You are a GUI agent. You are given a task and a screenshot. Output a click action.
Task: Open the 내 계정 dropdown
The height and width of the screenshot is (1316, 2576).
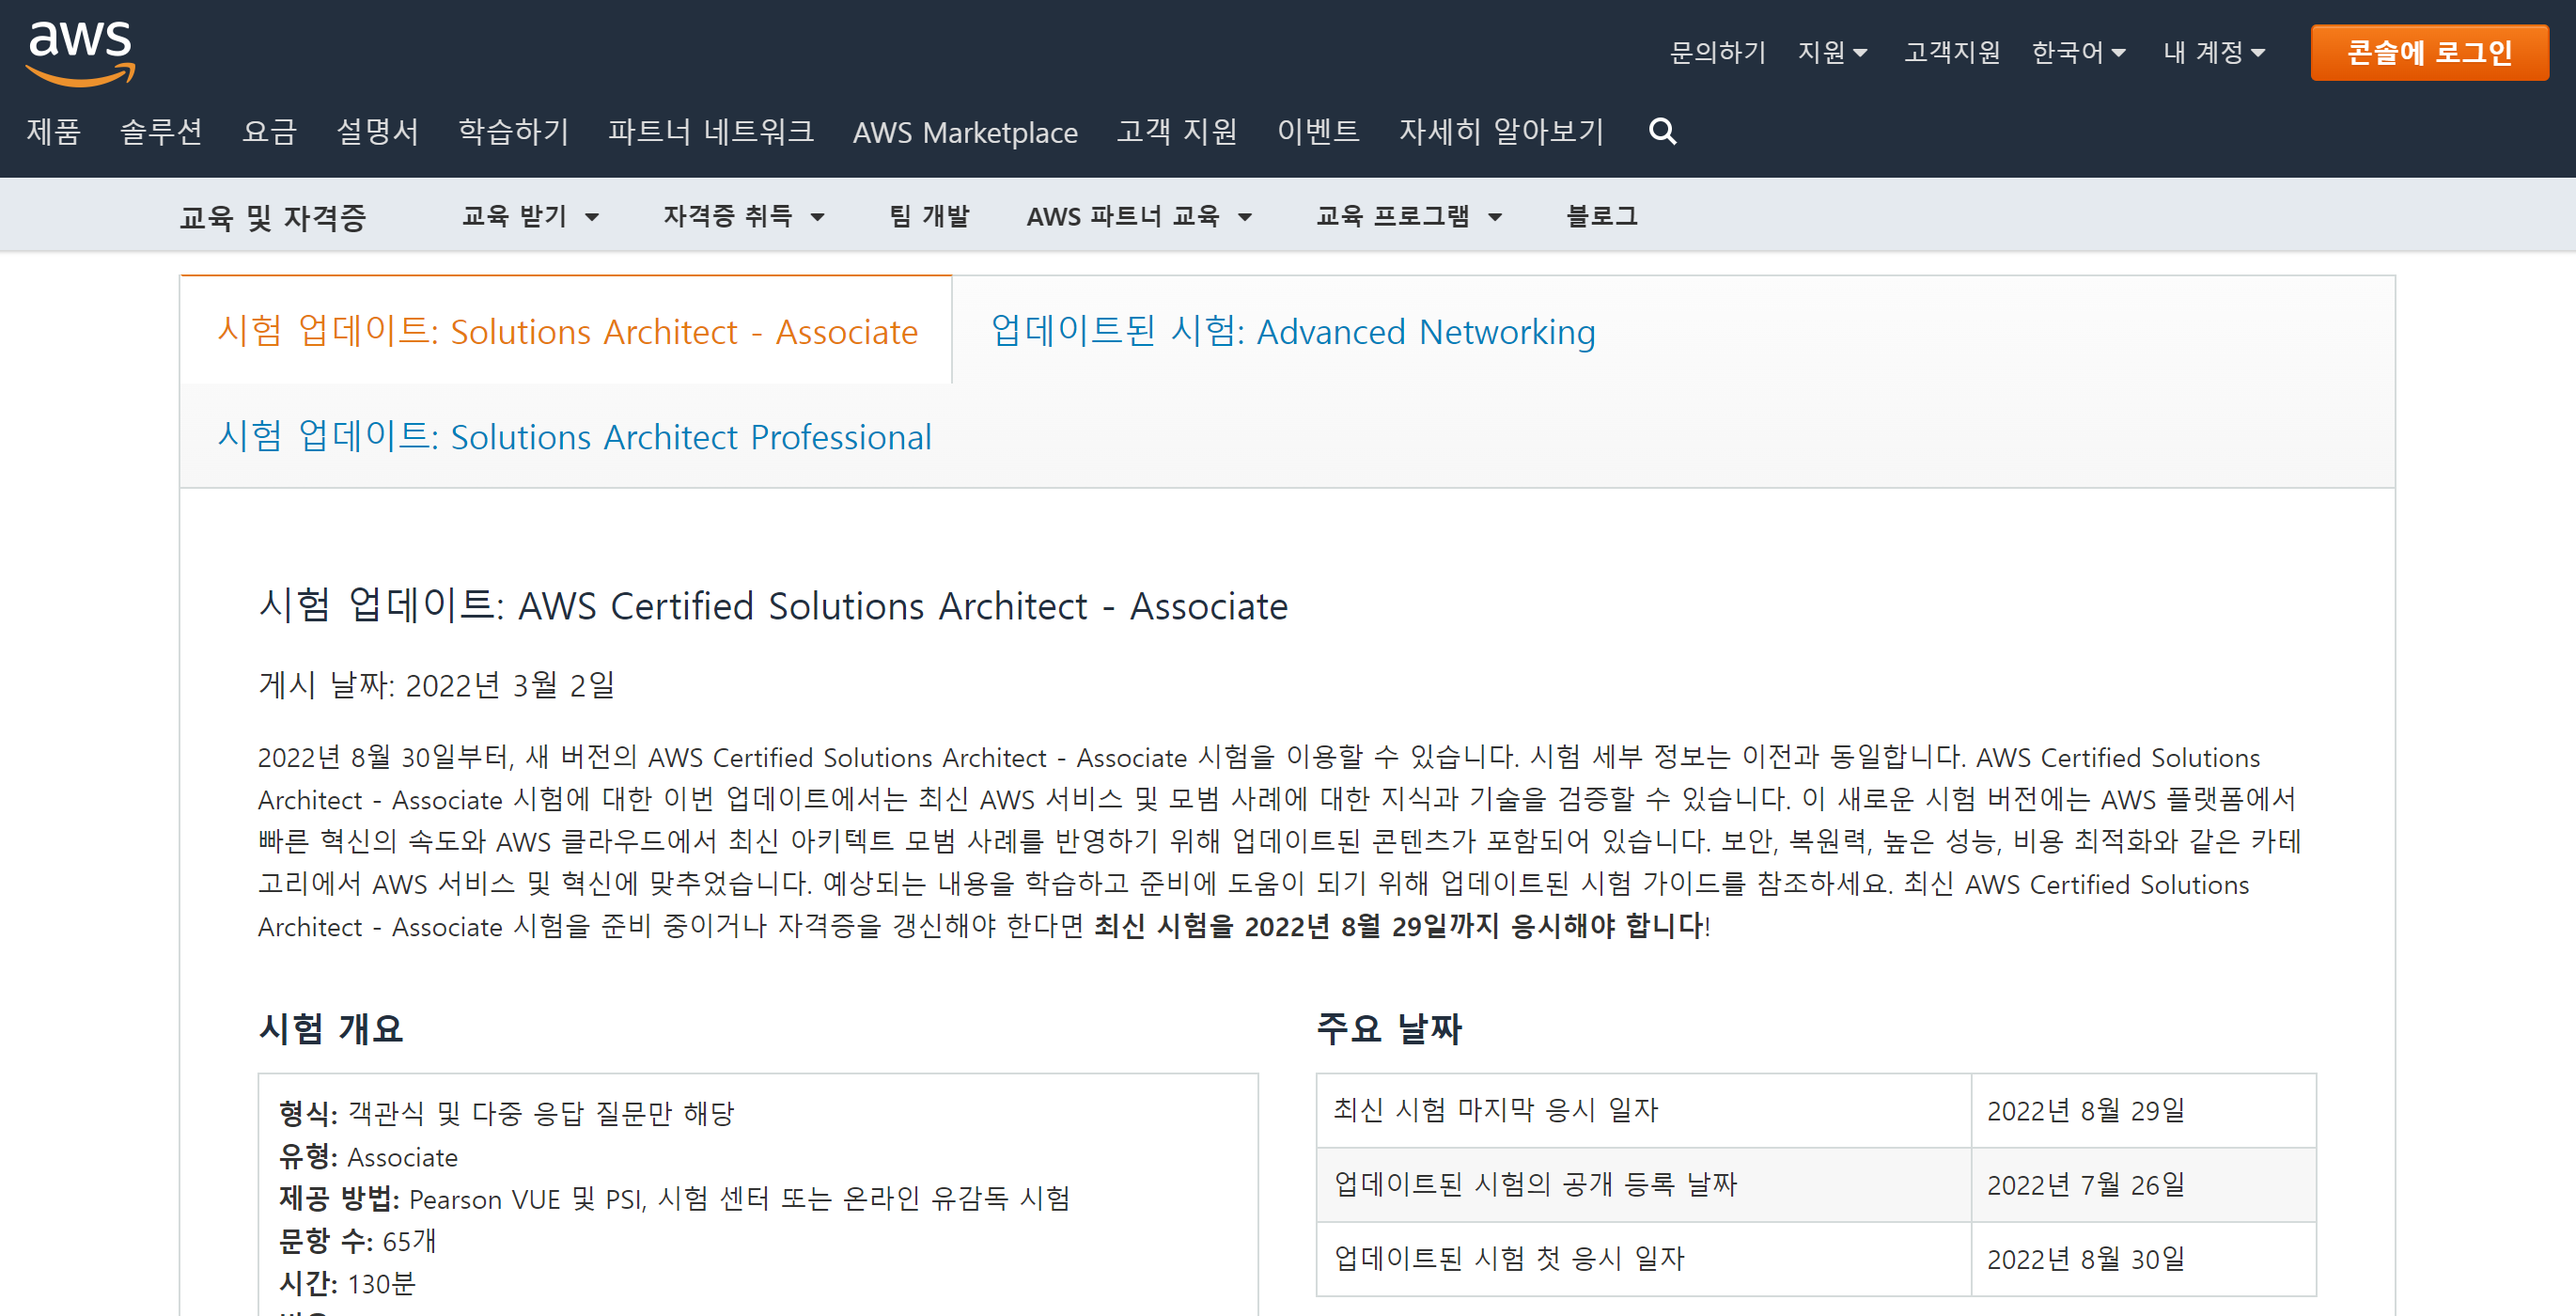tap(2213, 52)
